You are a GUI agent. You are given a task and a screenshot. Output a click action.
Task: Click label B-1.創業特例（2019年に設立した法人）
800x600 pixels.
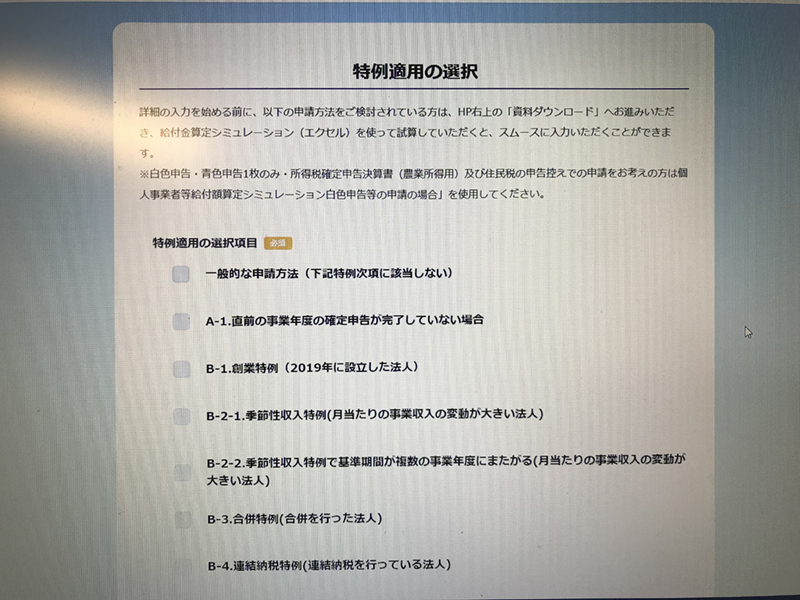coord(312,367)
